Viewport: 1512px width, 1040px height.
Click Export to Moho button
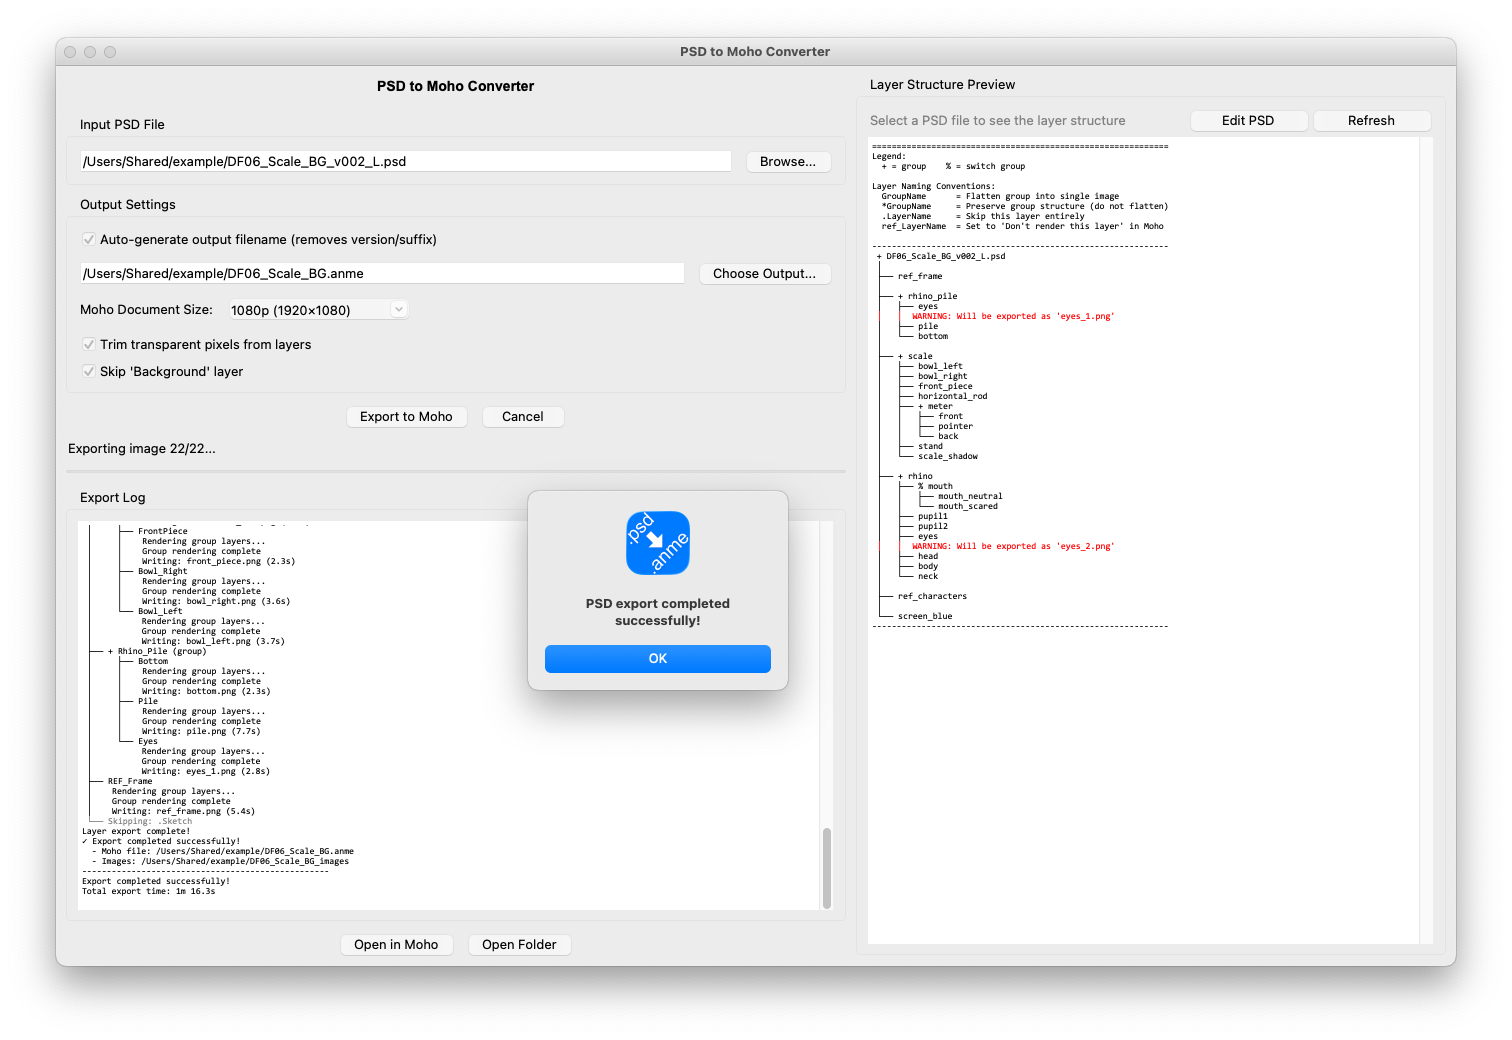click(406, 416)
